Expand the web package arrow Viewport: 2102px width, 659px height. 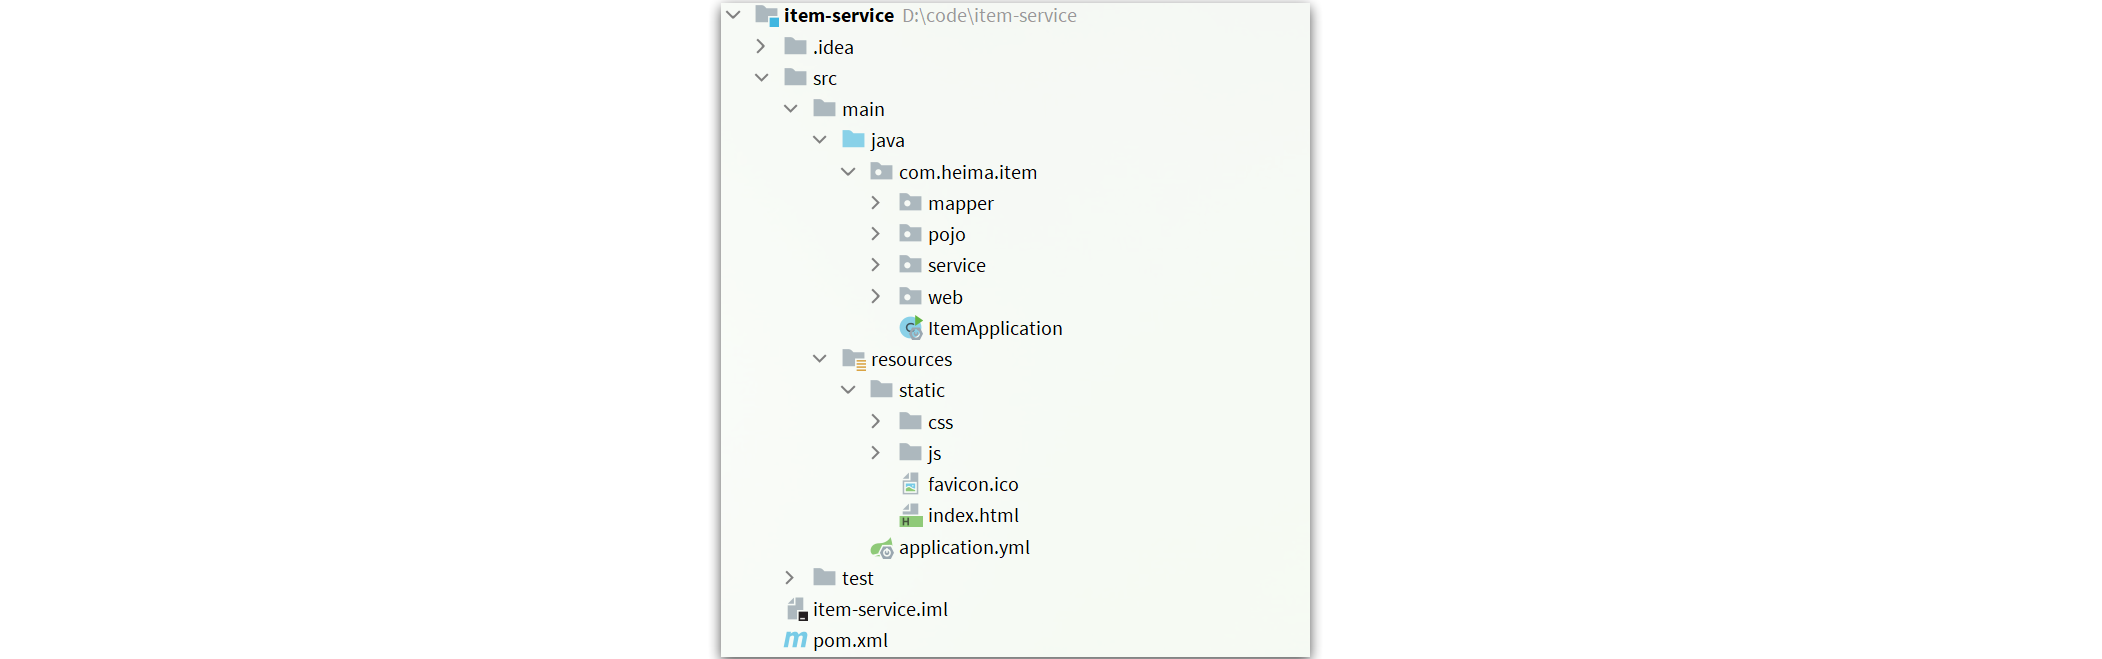(876, 297)
